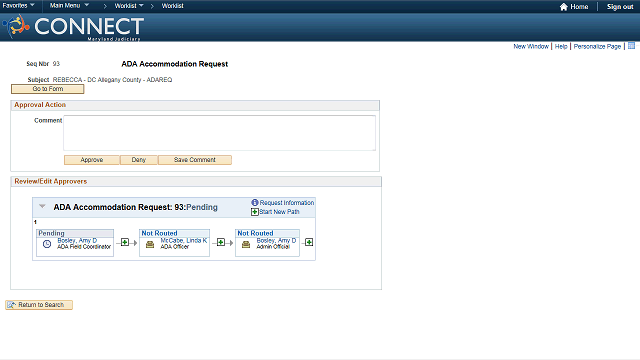640x360 pixels.
Task: Click the Return to Search button
Action: coord(39,305)
